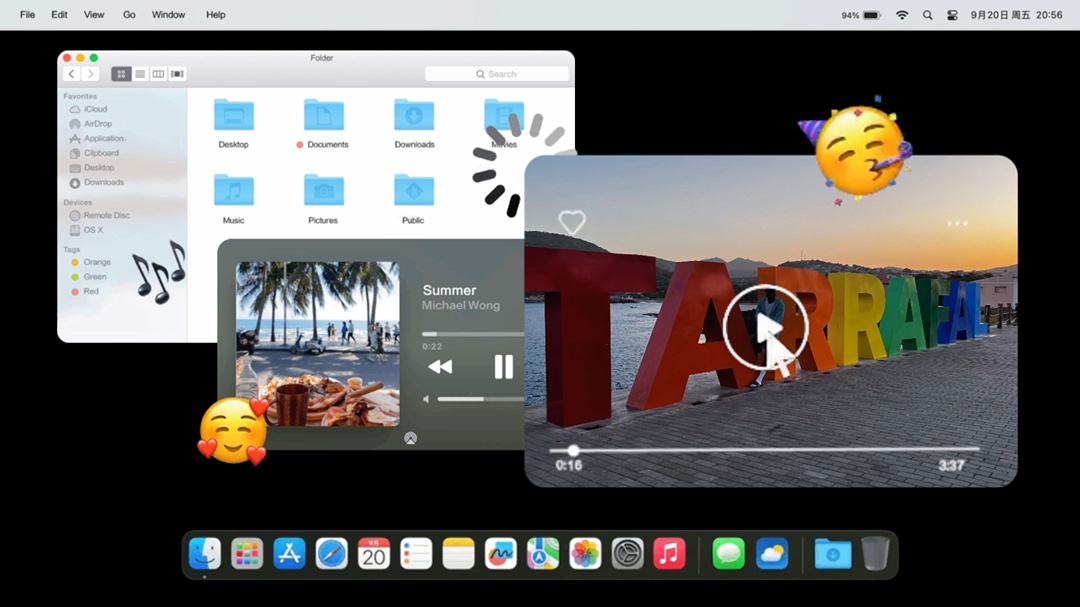Play the Tarrafal video
1080x607 pixels.
click(765, 327)
